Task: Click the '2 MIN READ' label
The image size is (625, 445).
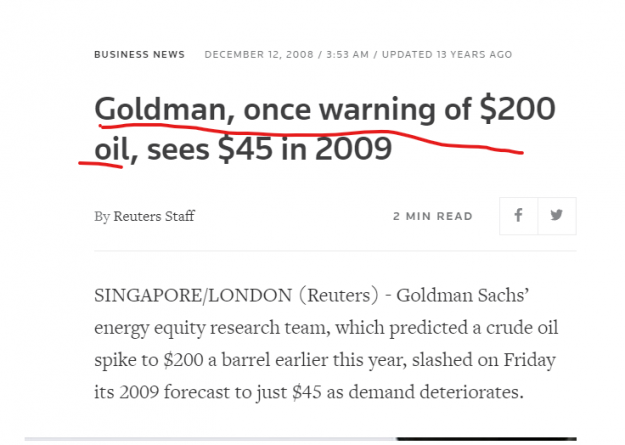Action: (x=433, y=216)
